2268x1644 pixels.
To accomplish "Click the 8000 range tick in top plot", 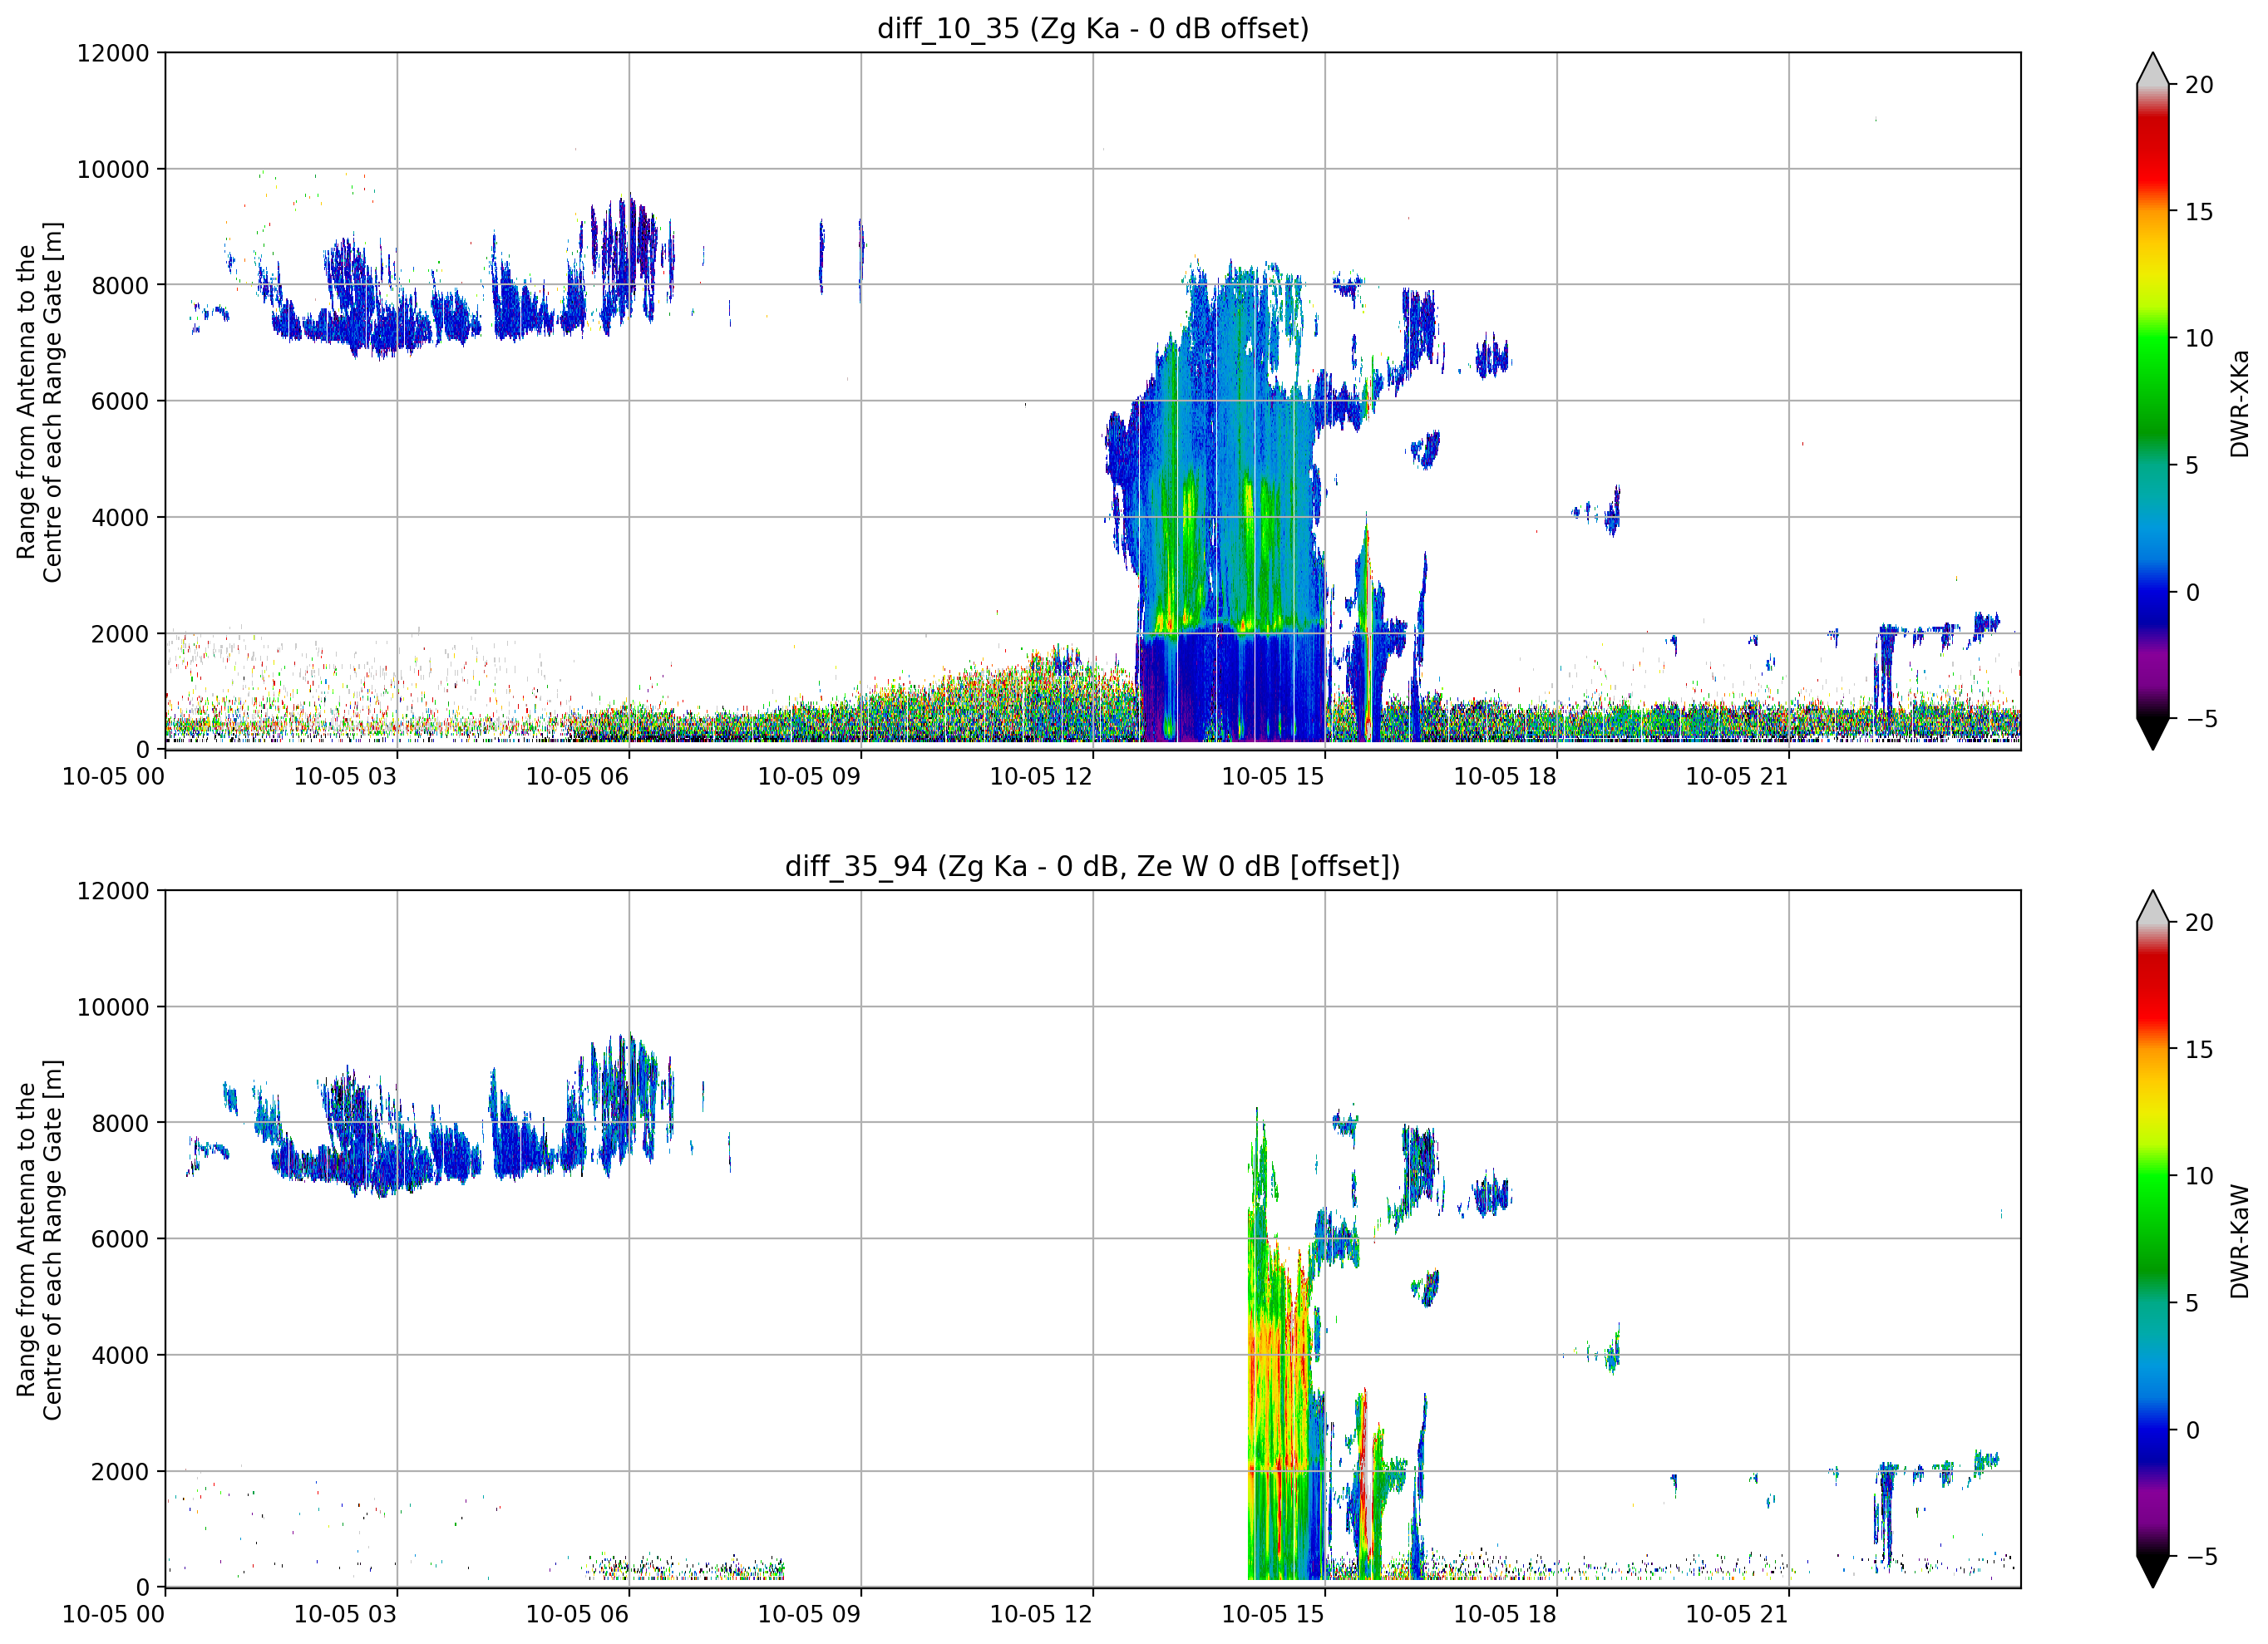I will pyautogui.click(x=120, y=285).
